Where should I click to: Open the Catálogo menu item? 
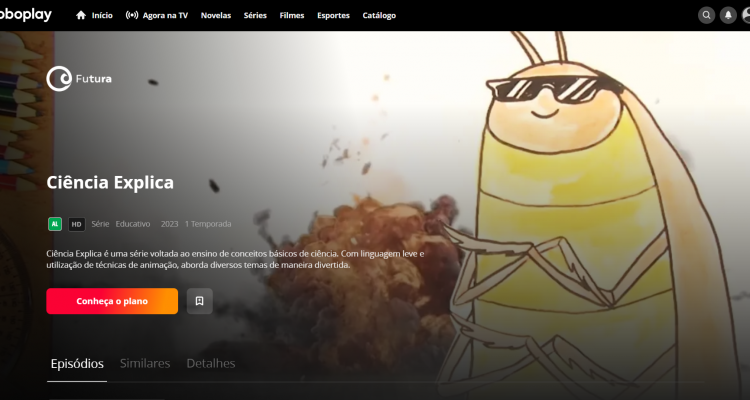click(x=379, y=15)
